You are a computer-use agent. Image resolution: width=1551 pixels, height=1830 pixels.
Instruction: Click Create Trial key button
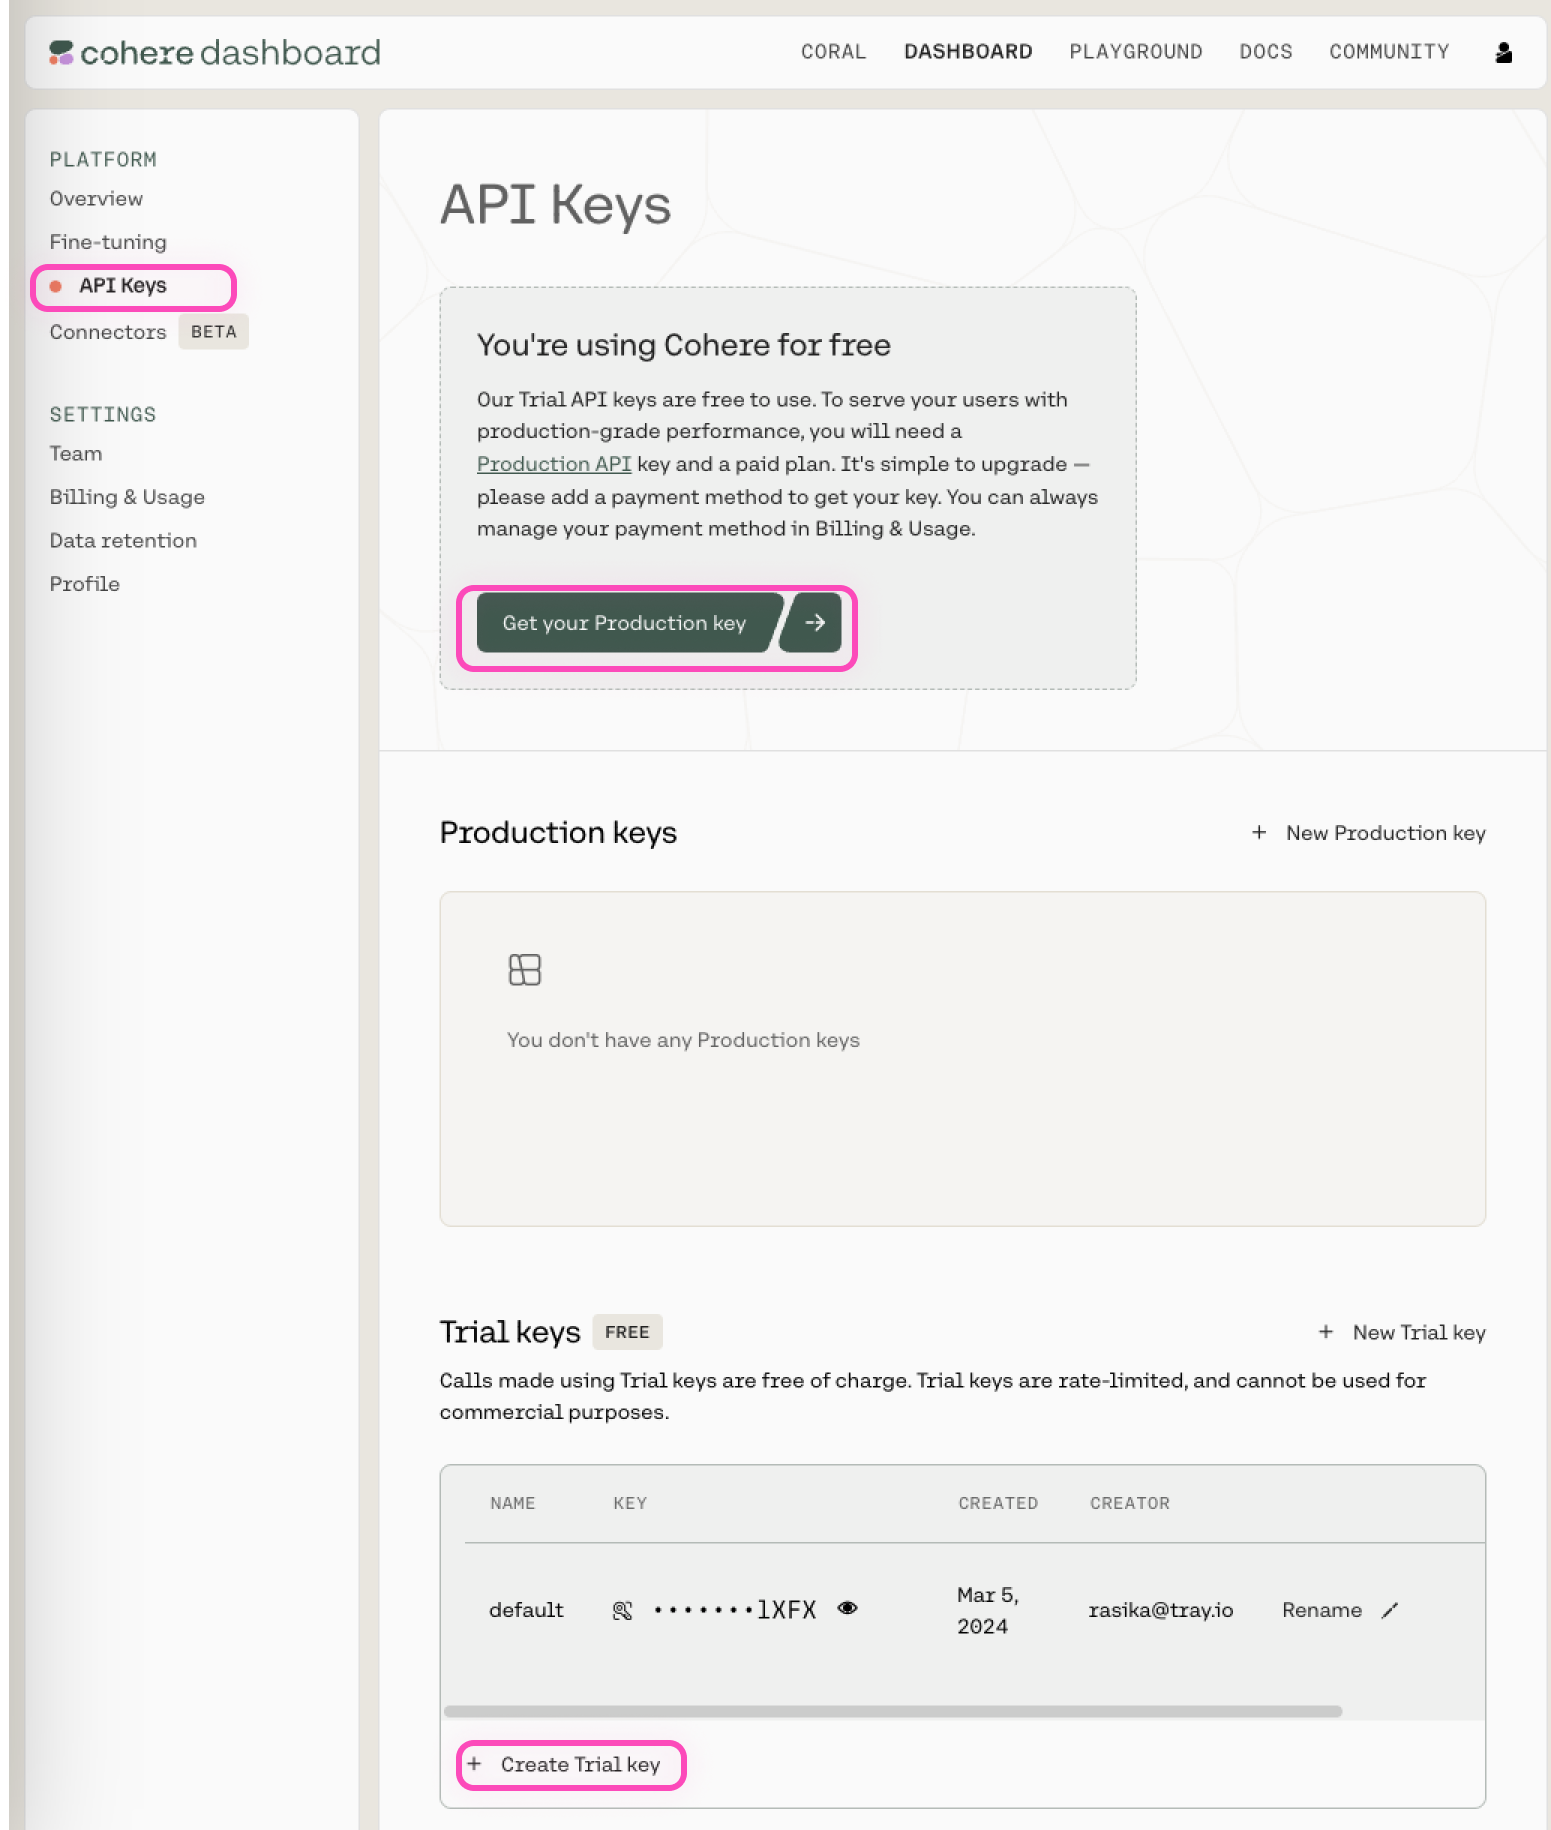[x=572, y=1765]
